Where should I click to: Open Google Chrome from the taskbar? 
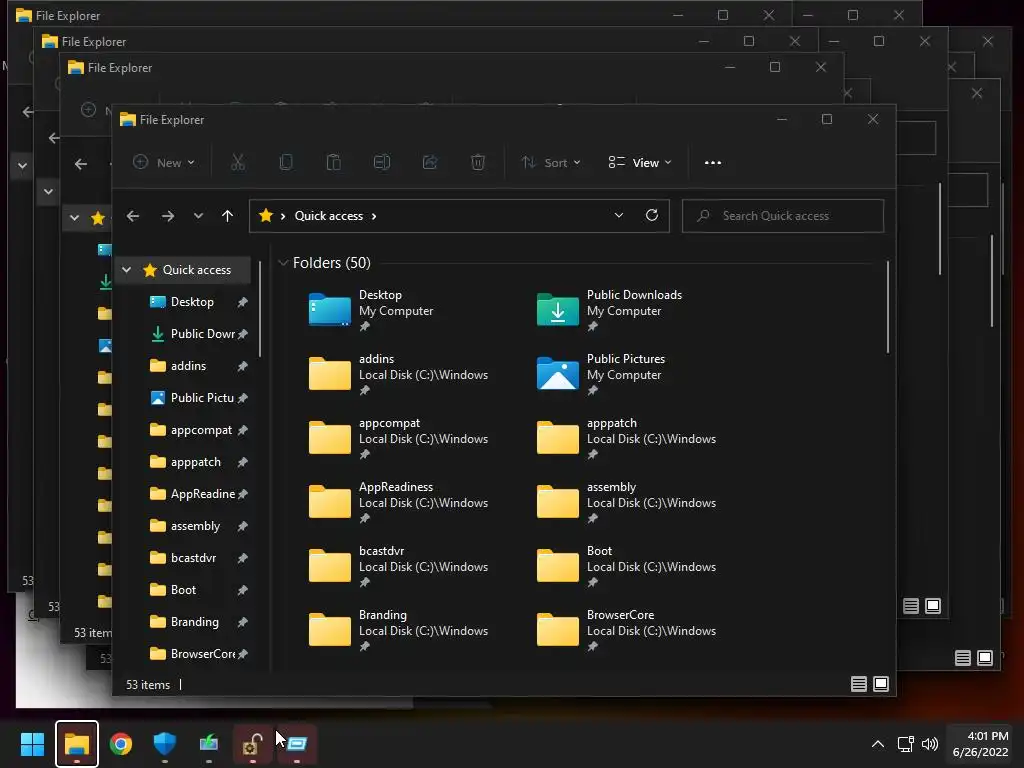121,743
